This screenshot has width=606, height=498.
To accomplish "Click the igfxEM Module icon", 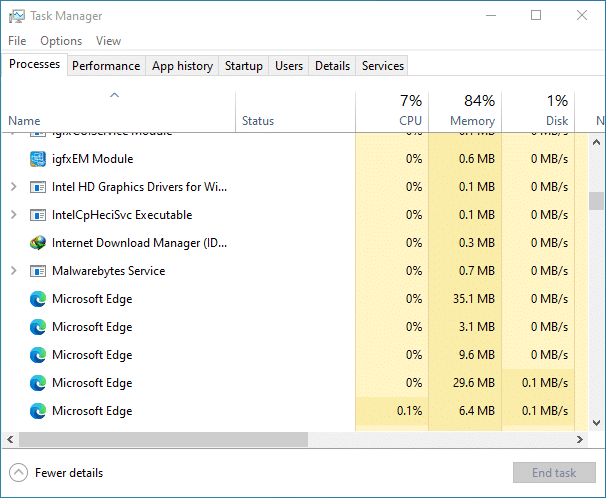I will 38,159.
